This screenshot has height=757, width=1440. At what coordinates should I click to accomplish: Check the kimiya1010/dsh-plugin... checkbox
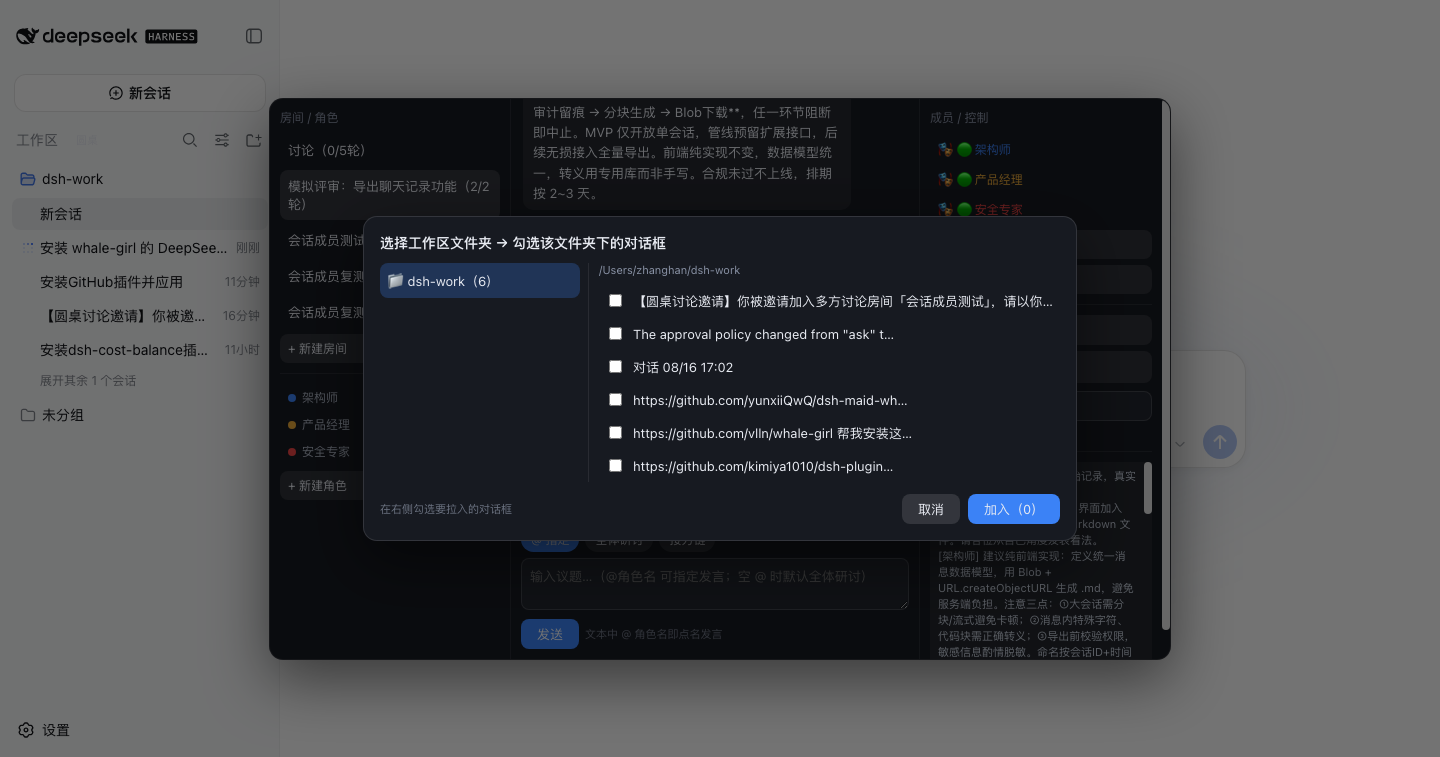615,465
